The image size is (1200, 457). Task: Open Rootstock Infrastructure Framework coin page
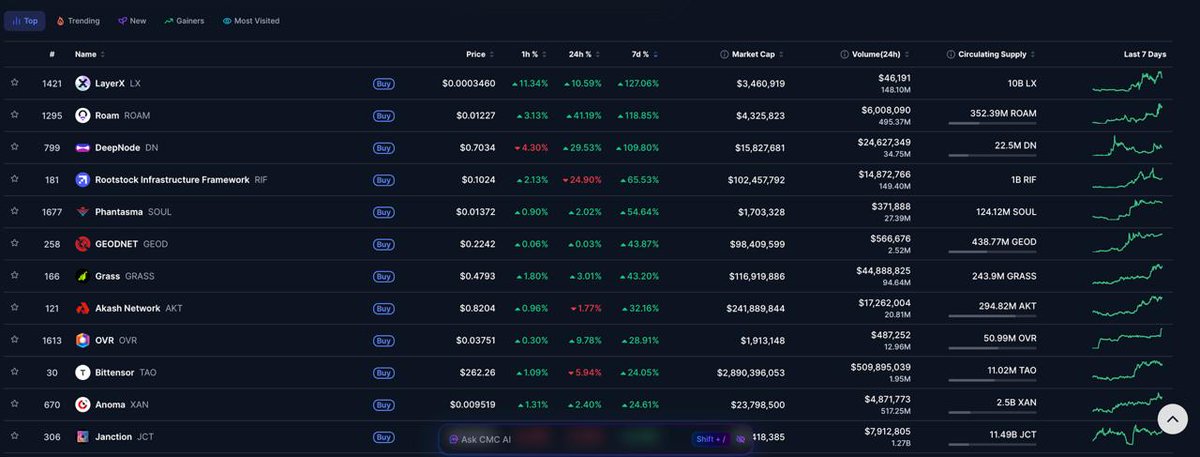click(172, 180)
